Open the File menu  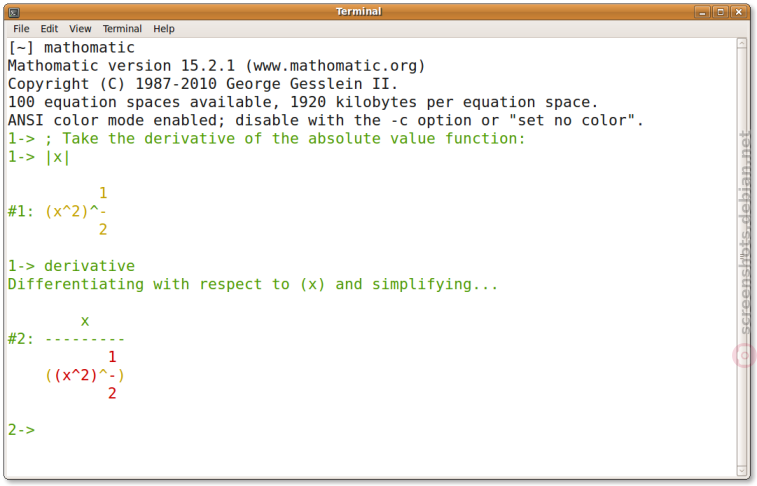coord(21,29)
